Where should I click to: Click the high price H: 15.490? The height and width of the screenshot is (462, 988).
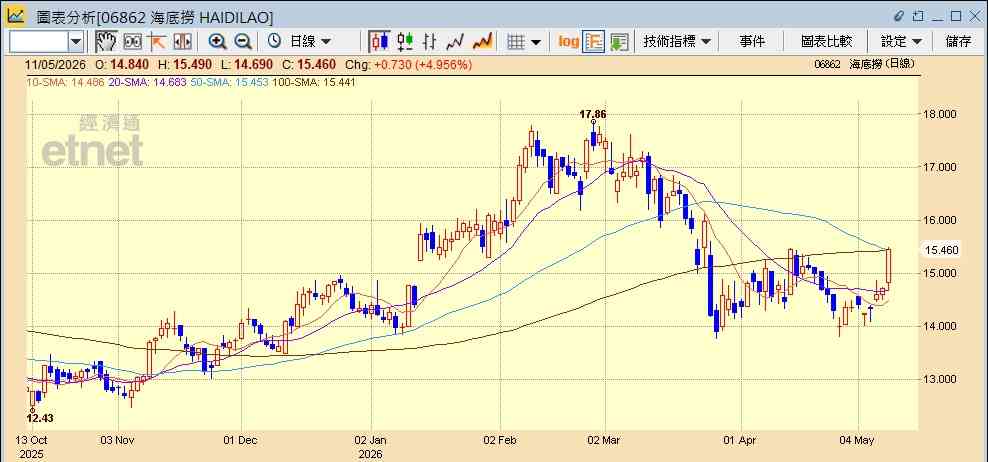(x=183, y=64)
